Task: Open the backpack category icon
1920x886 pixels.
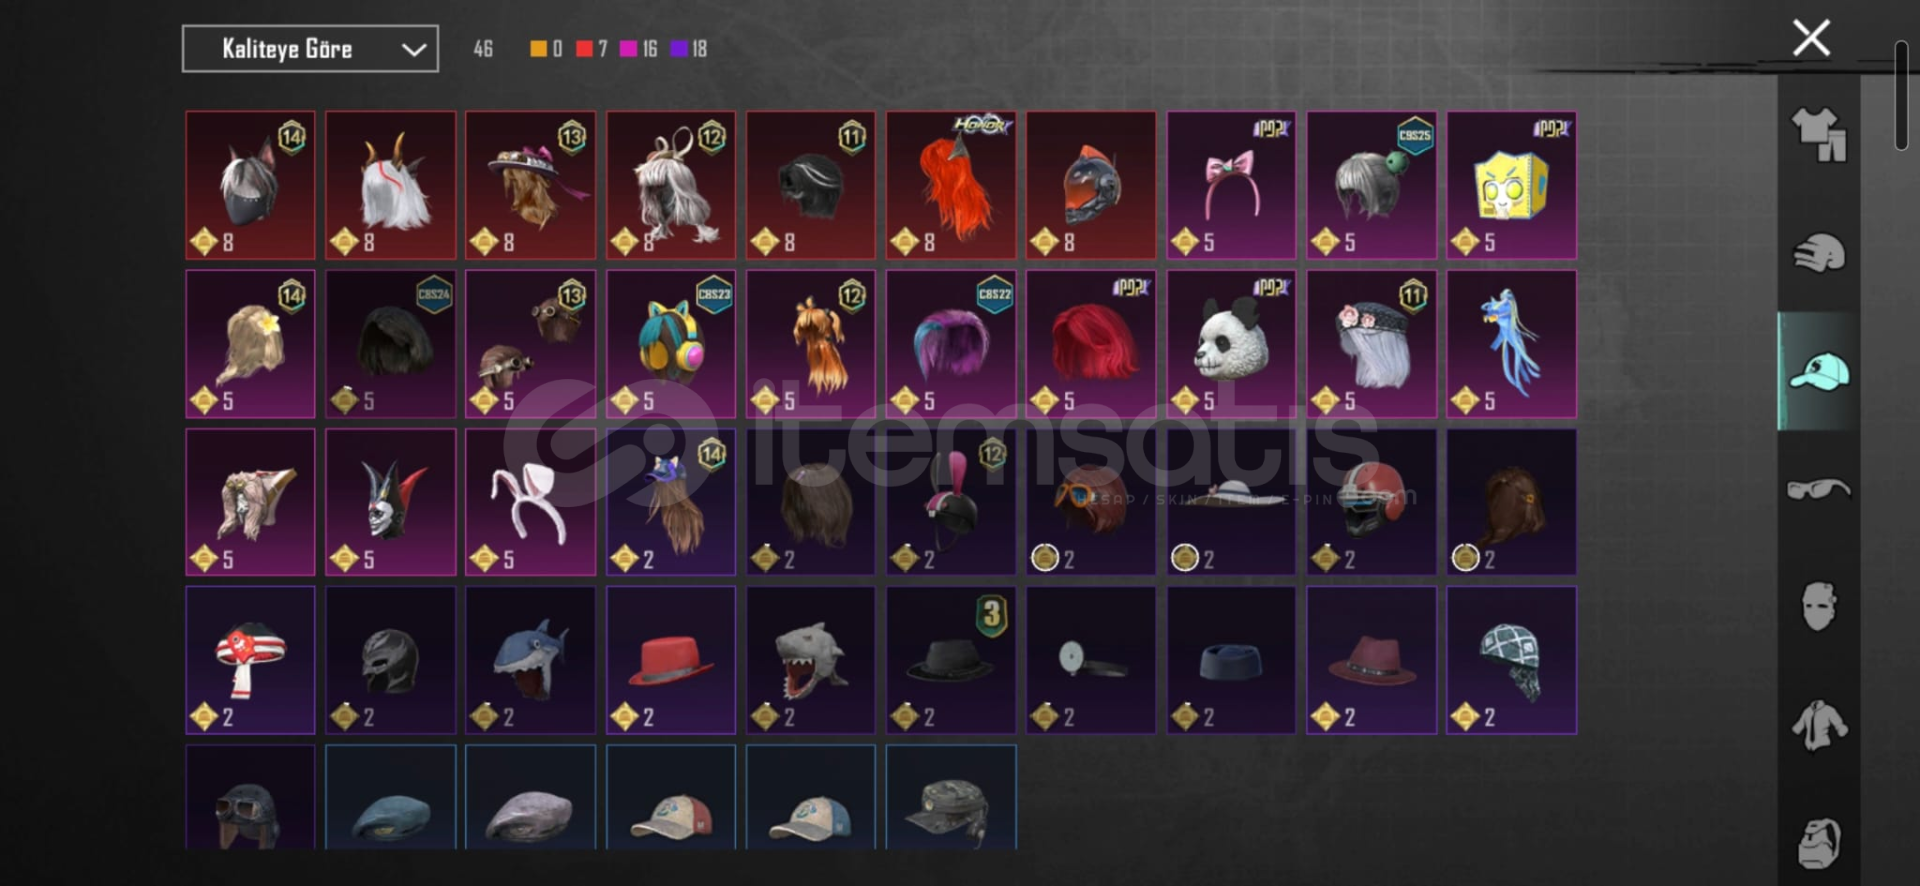Action: click(x=1818, y=843)
